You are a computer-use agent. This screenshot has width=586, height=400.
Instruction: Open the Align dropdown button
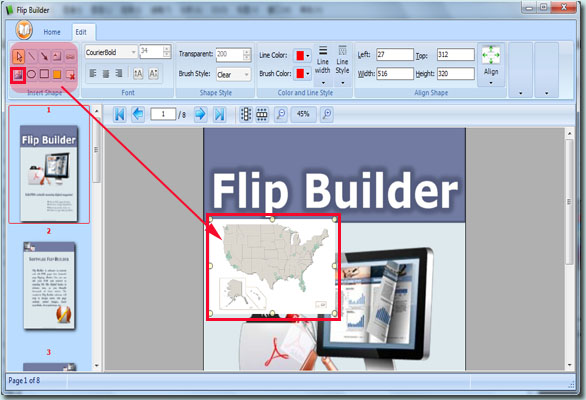coord(491,65)
